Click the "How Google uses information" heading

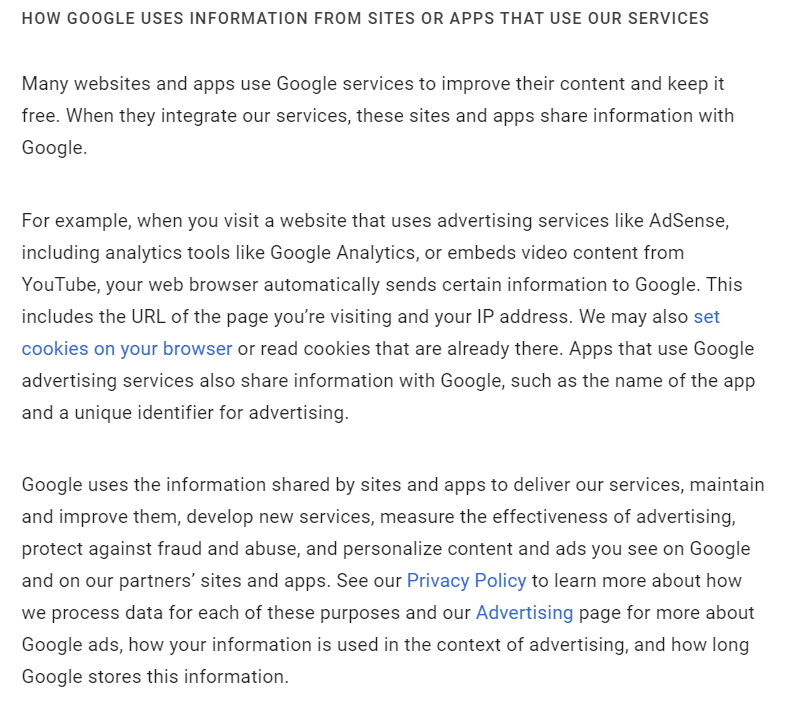365,19
